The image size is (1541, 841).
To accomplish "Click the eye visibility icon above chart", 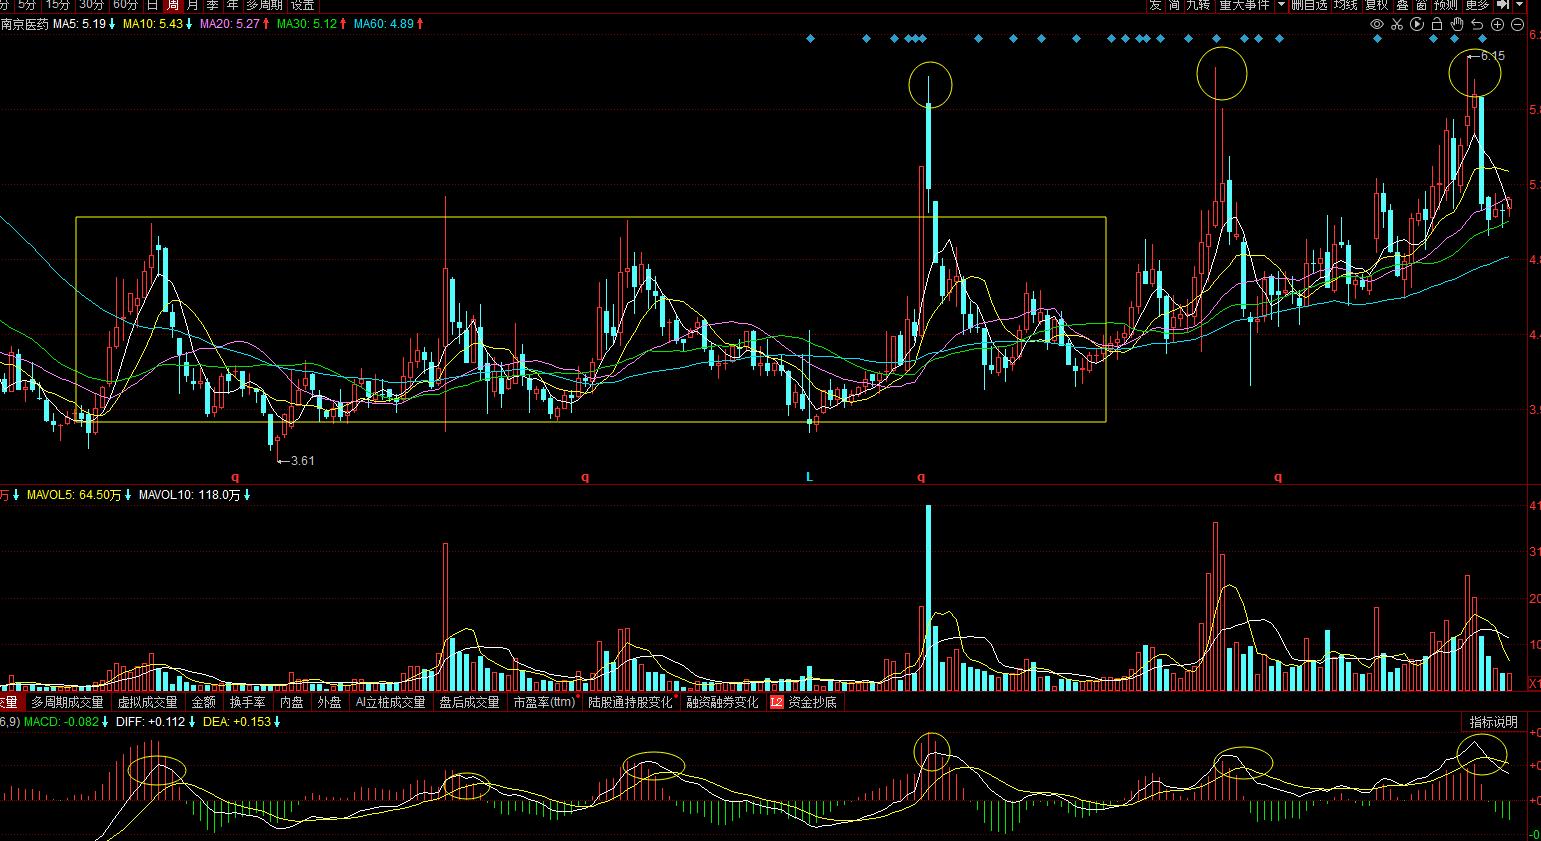I will pyautogui.click(x=1377, y=24).
